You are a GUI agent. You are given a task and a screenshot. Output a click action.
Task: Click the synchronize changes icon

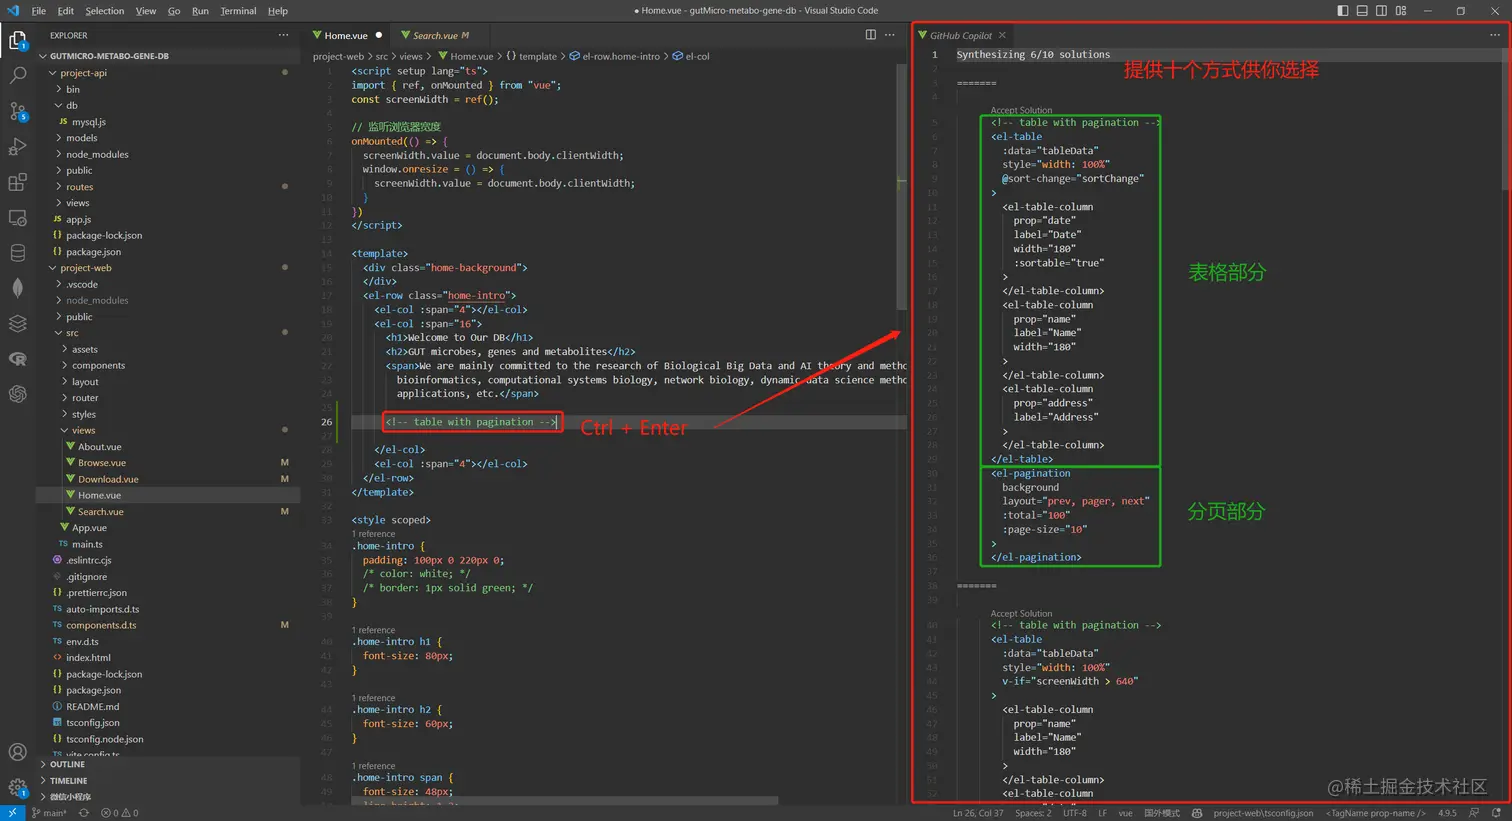pyautogui.click(x=84, y=813)
